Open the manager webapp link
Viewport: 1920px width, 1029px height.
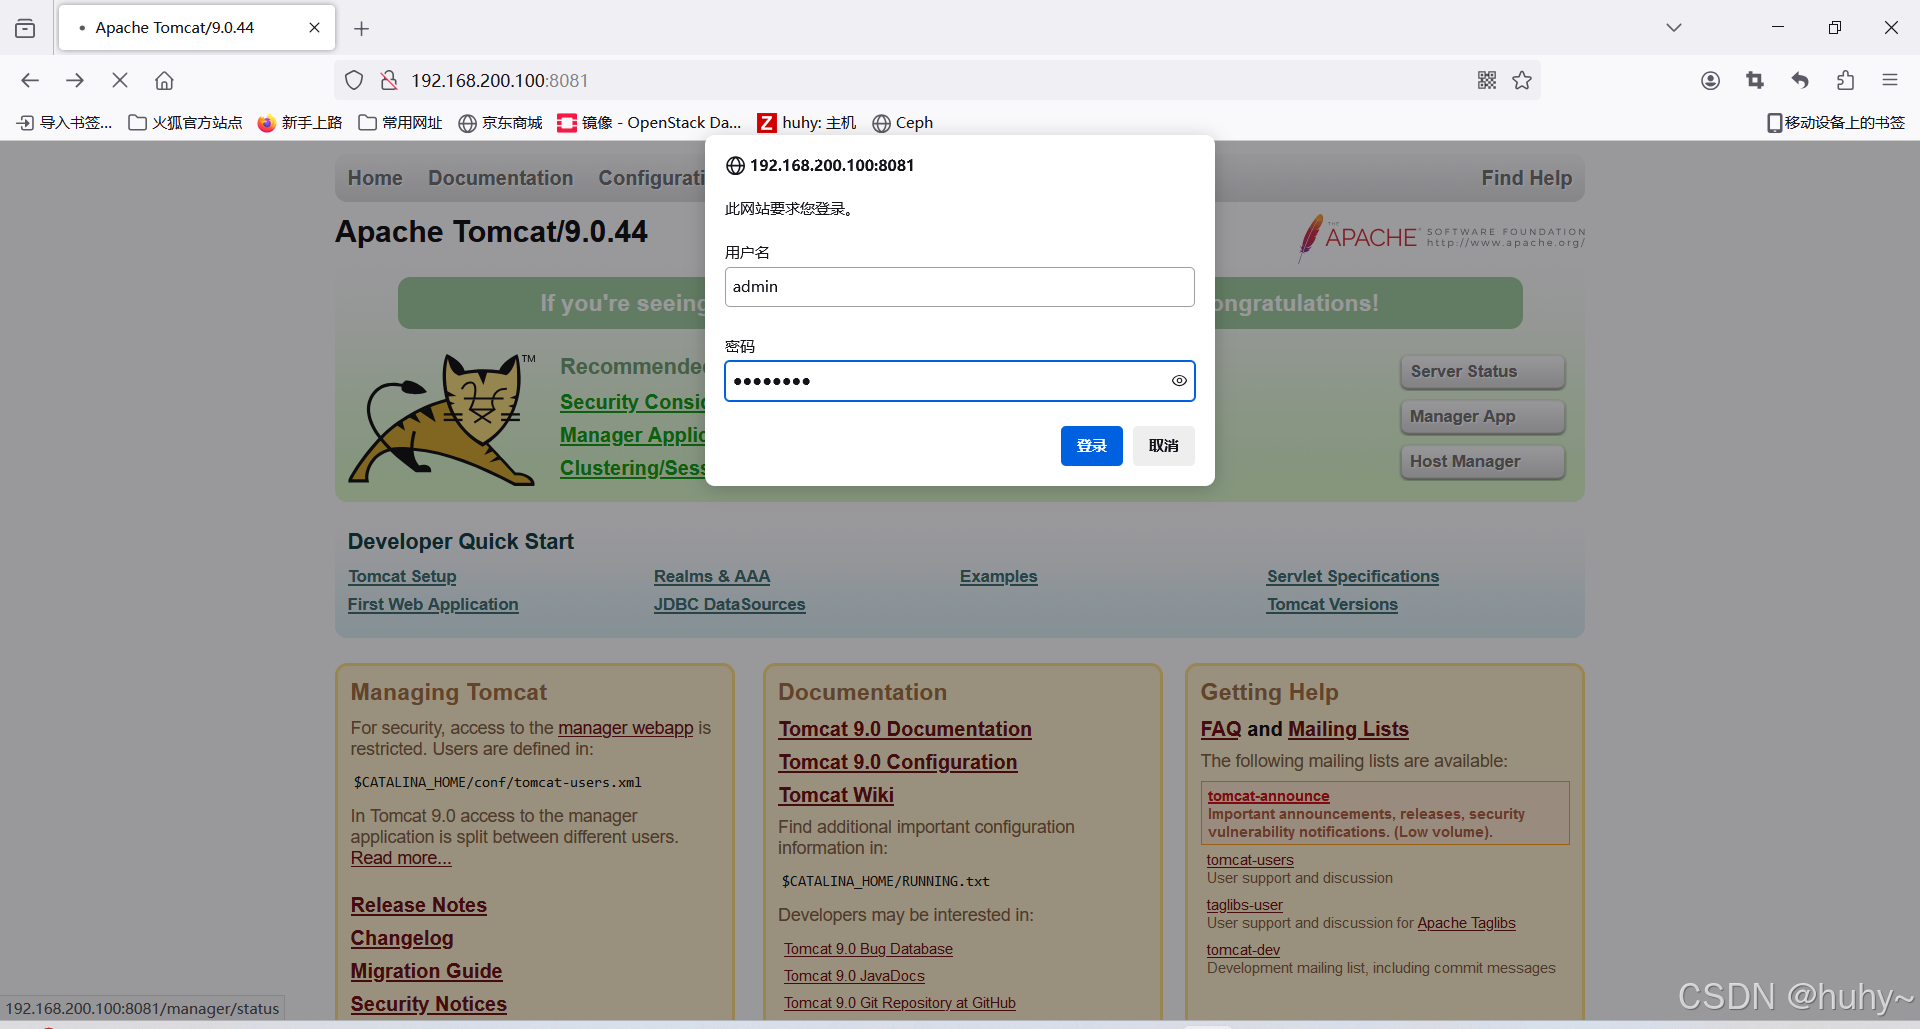625,728
